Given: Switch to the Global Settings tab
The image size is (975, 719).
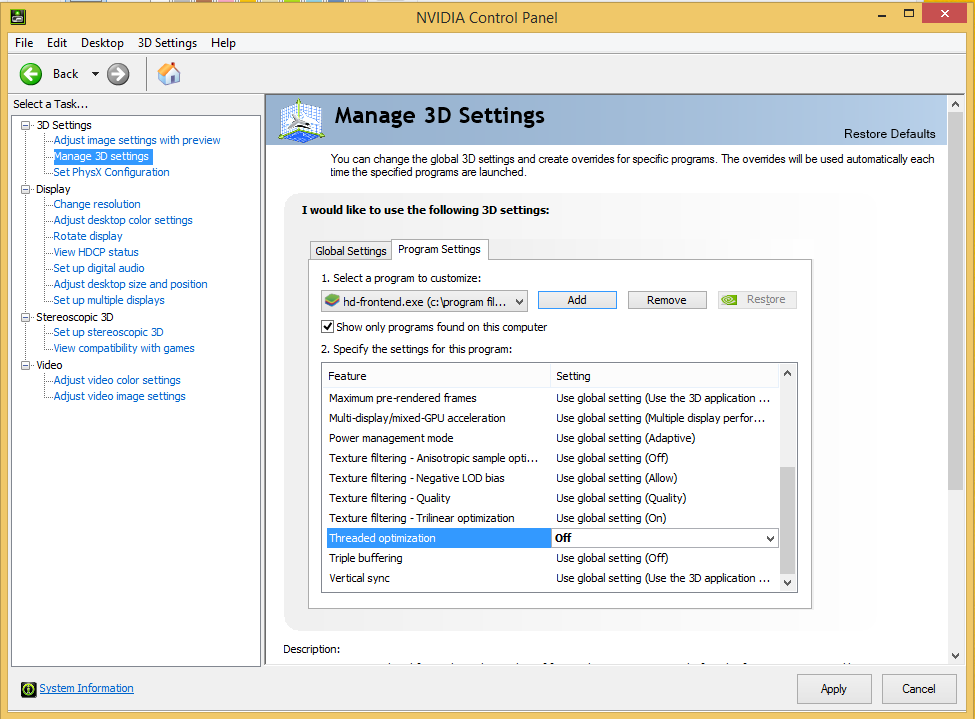Looking at the screenshot, I should click(x=351, y=251).
